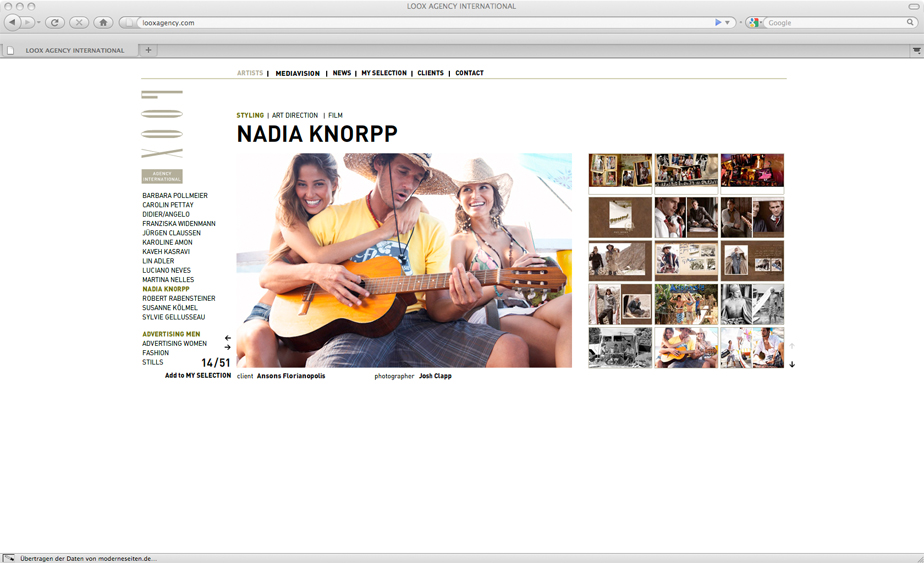Viewport: 924px width, 563px height.
Task: Click into the Google search field
Action: click(x=835, y=22)
